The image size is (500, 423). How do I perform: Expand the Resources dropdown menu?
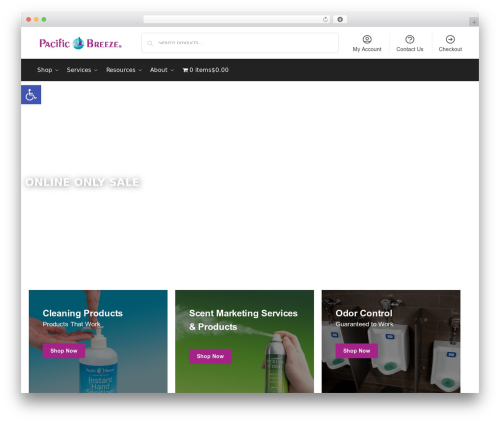pyautogui.click(x=124, y=70)
